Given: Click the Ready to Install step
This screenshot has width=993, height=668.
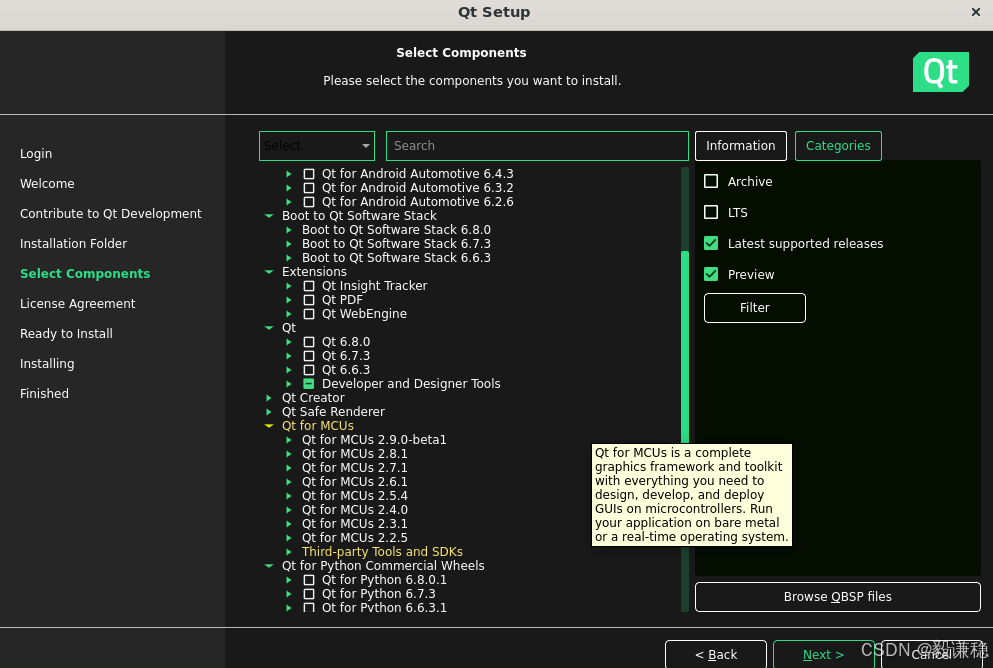Looking at the screenshot, I should click(66, 334).
